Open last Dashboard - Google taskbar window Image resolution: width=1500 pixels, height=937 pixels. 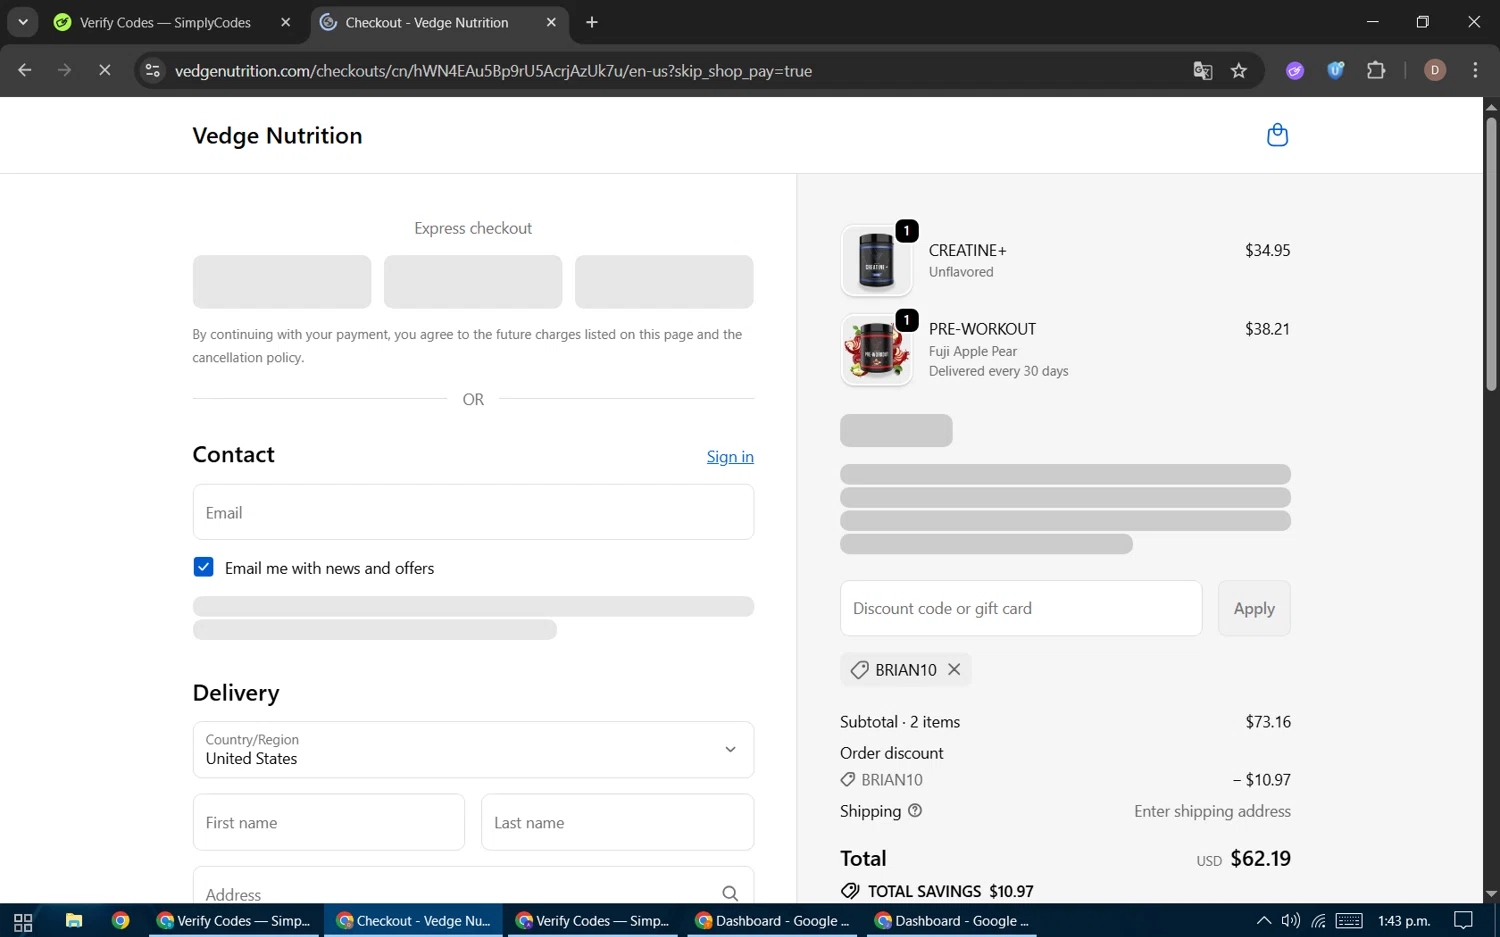[952, 921]
